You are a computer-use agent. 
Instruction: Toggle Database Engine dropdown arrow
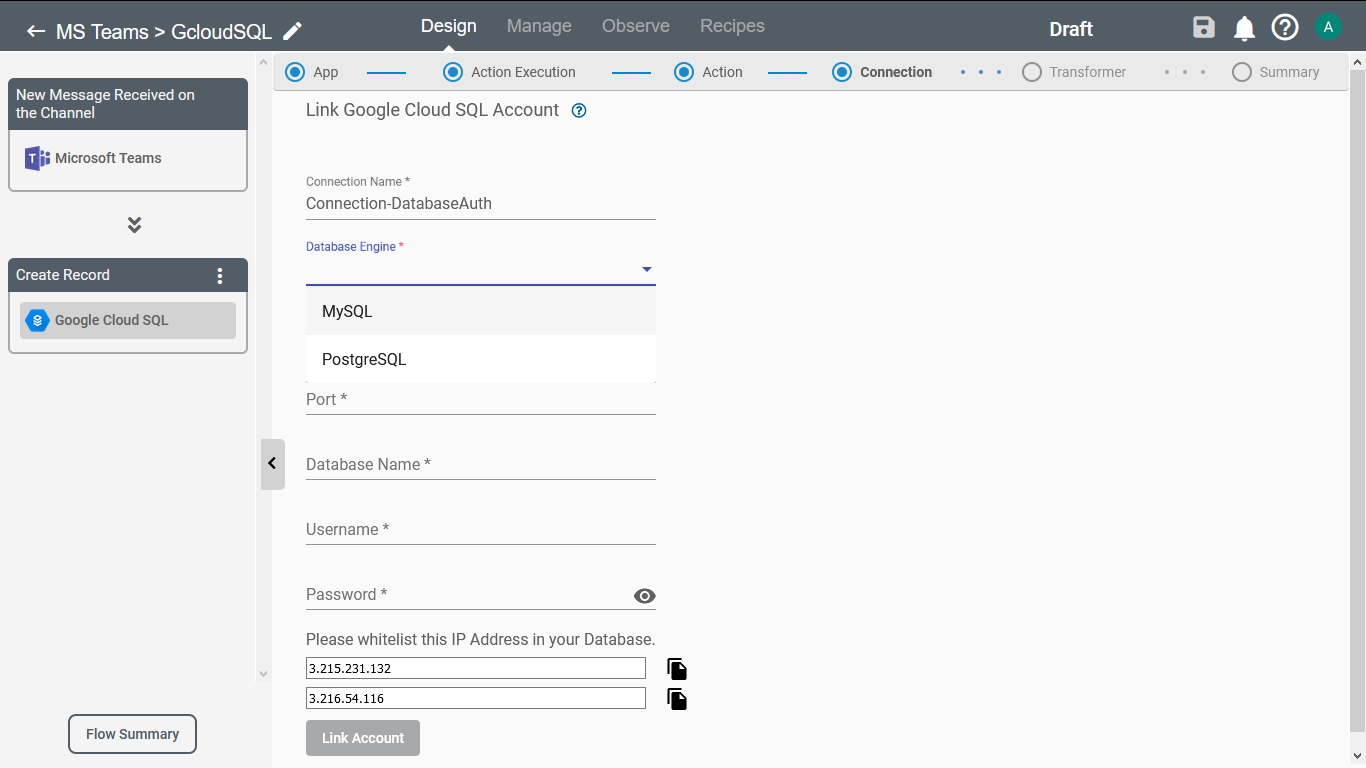646,270
